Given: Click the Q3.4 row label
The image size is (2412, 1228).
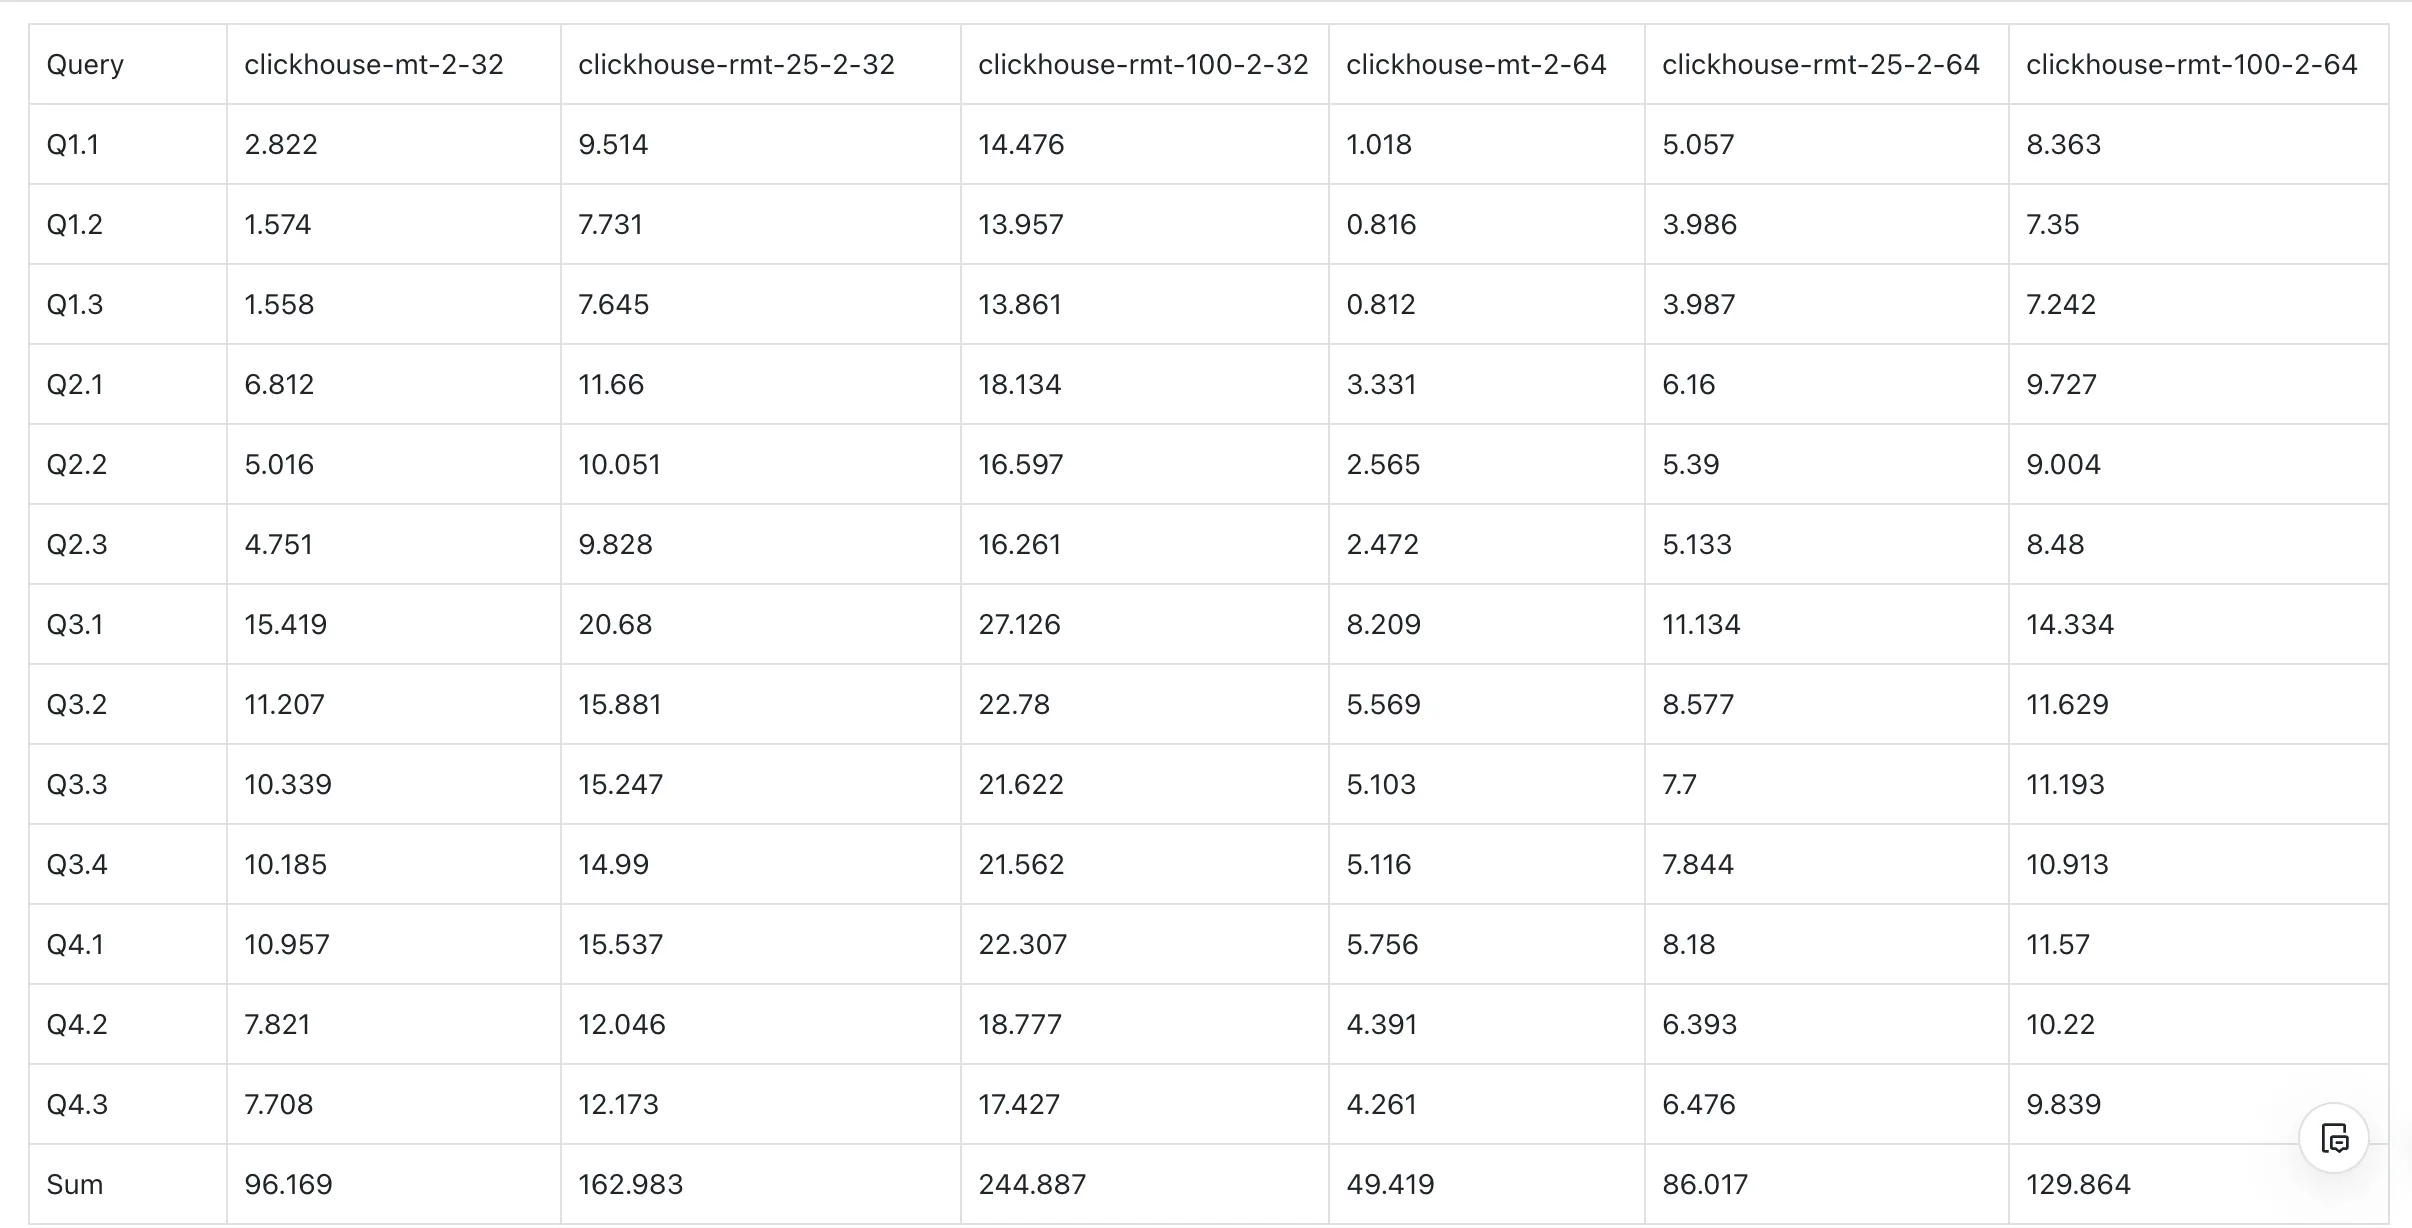Looking at the screenshot, I should click(x=77, y=864).
